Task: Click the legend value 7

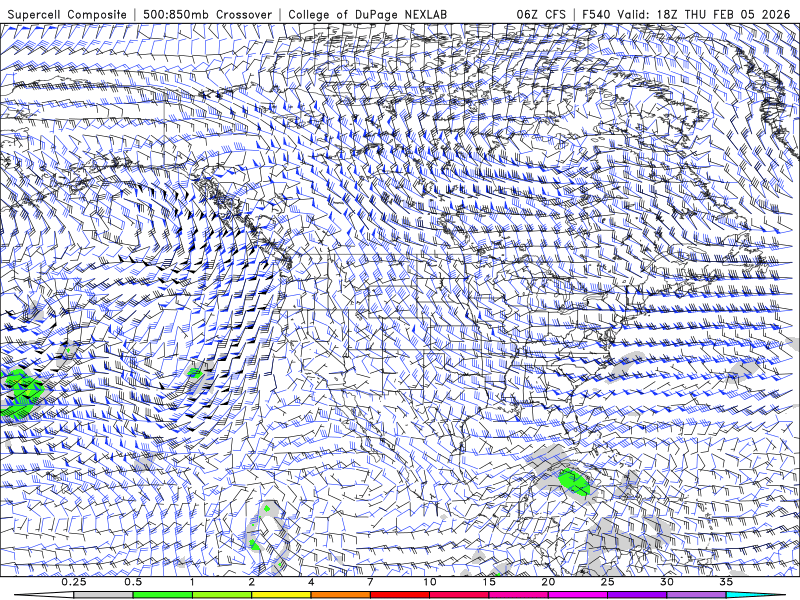Action: click(x=370, y=582)
